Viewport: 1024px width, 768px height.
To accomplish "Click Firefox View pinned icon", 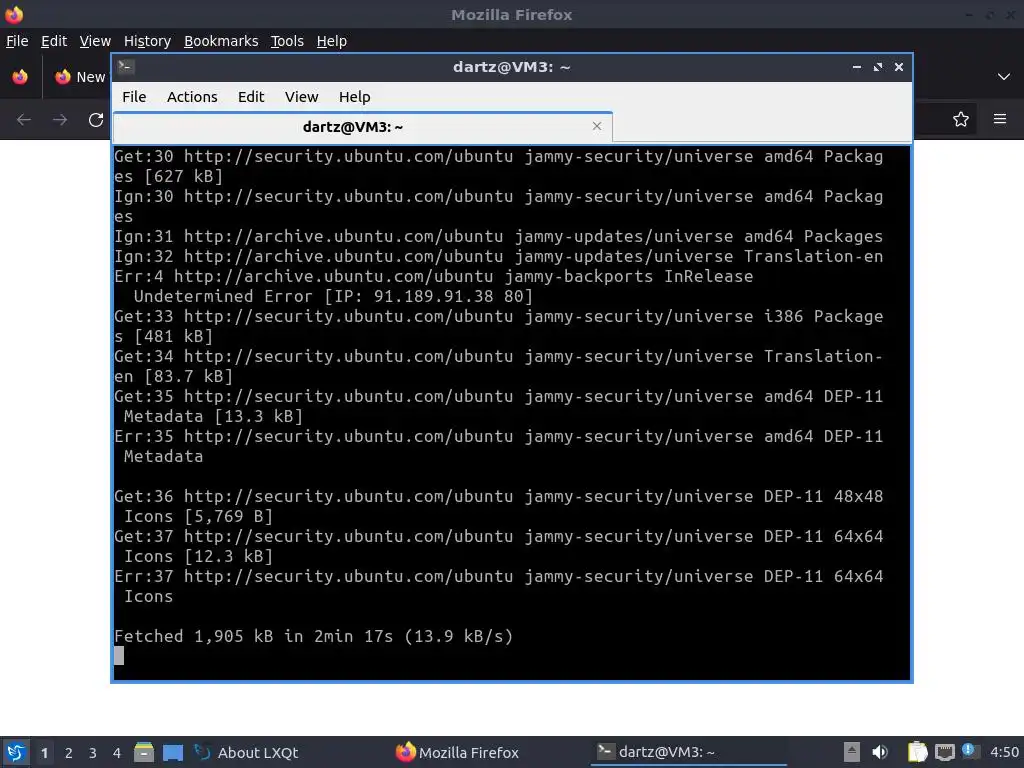I will click(20, 77).
